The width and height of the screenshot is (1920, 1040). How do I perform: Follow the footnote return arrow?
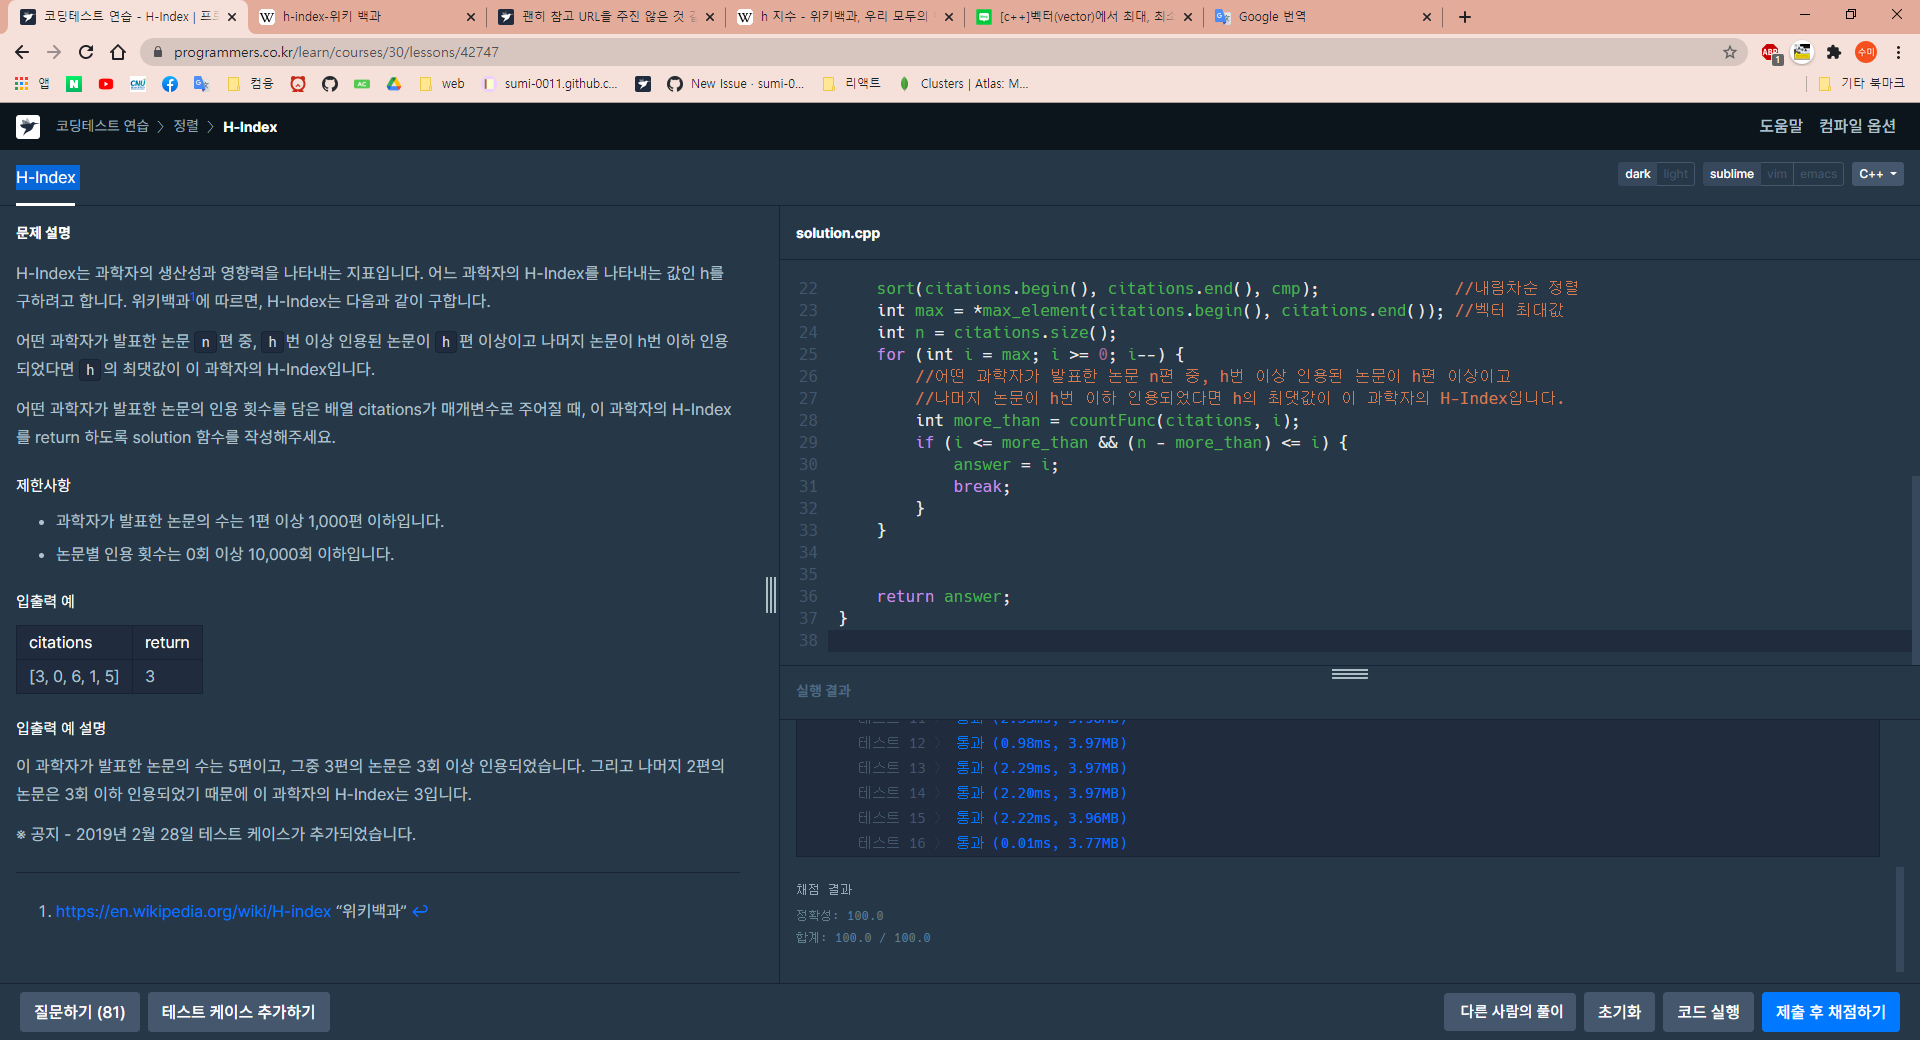click(x=420, y=911)
